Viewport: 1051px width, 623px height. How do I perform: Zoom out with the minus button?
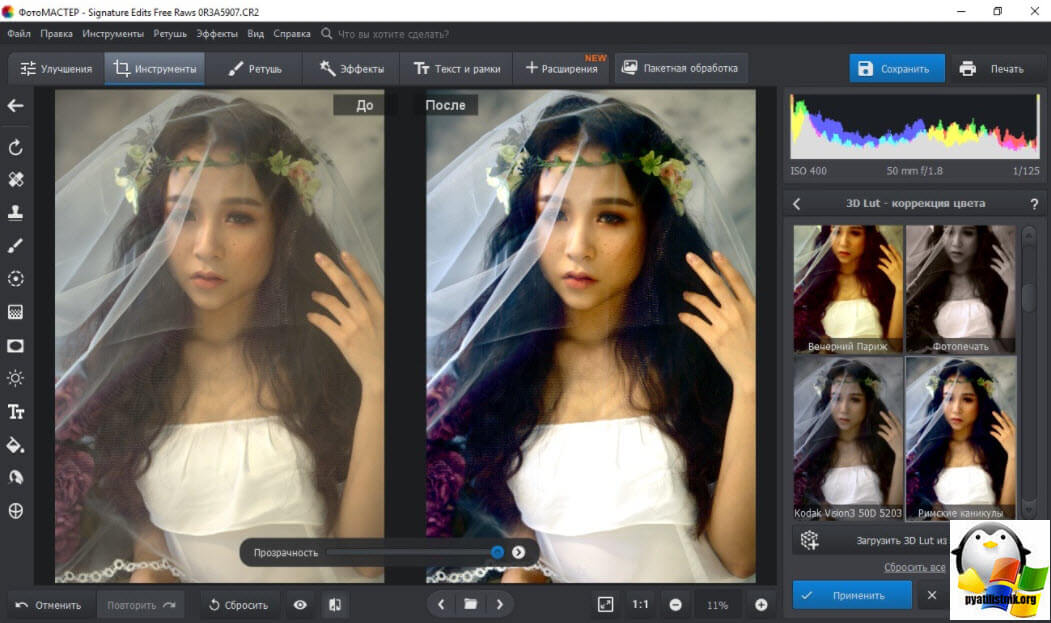(676, 605)
